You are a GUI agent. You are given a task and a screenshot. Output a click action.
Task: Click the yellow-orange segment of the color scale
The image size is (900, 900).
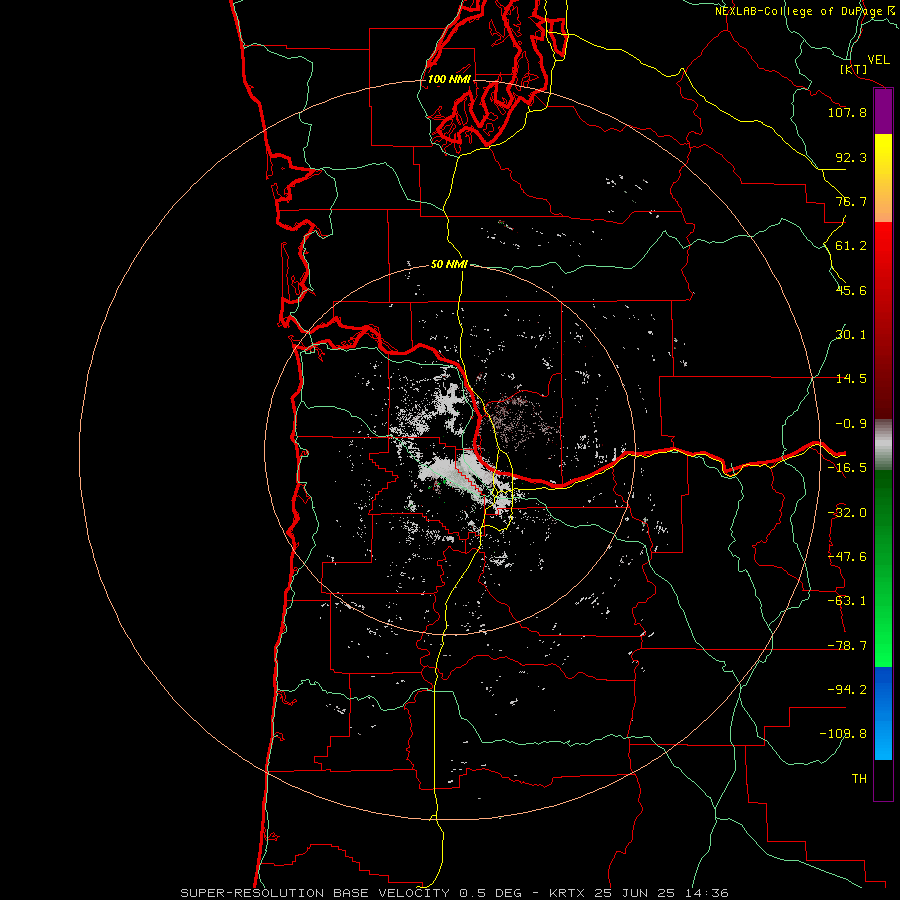(x=883, y=178)
